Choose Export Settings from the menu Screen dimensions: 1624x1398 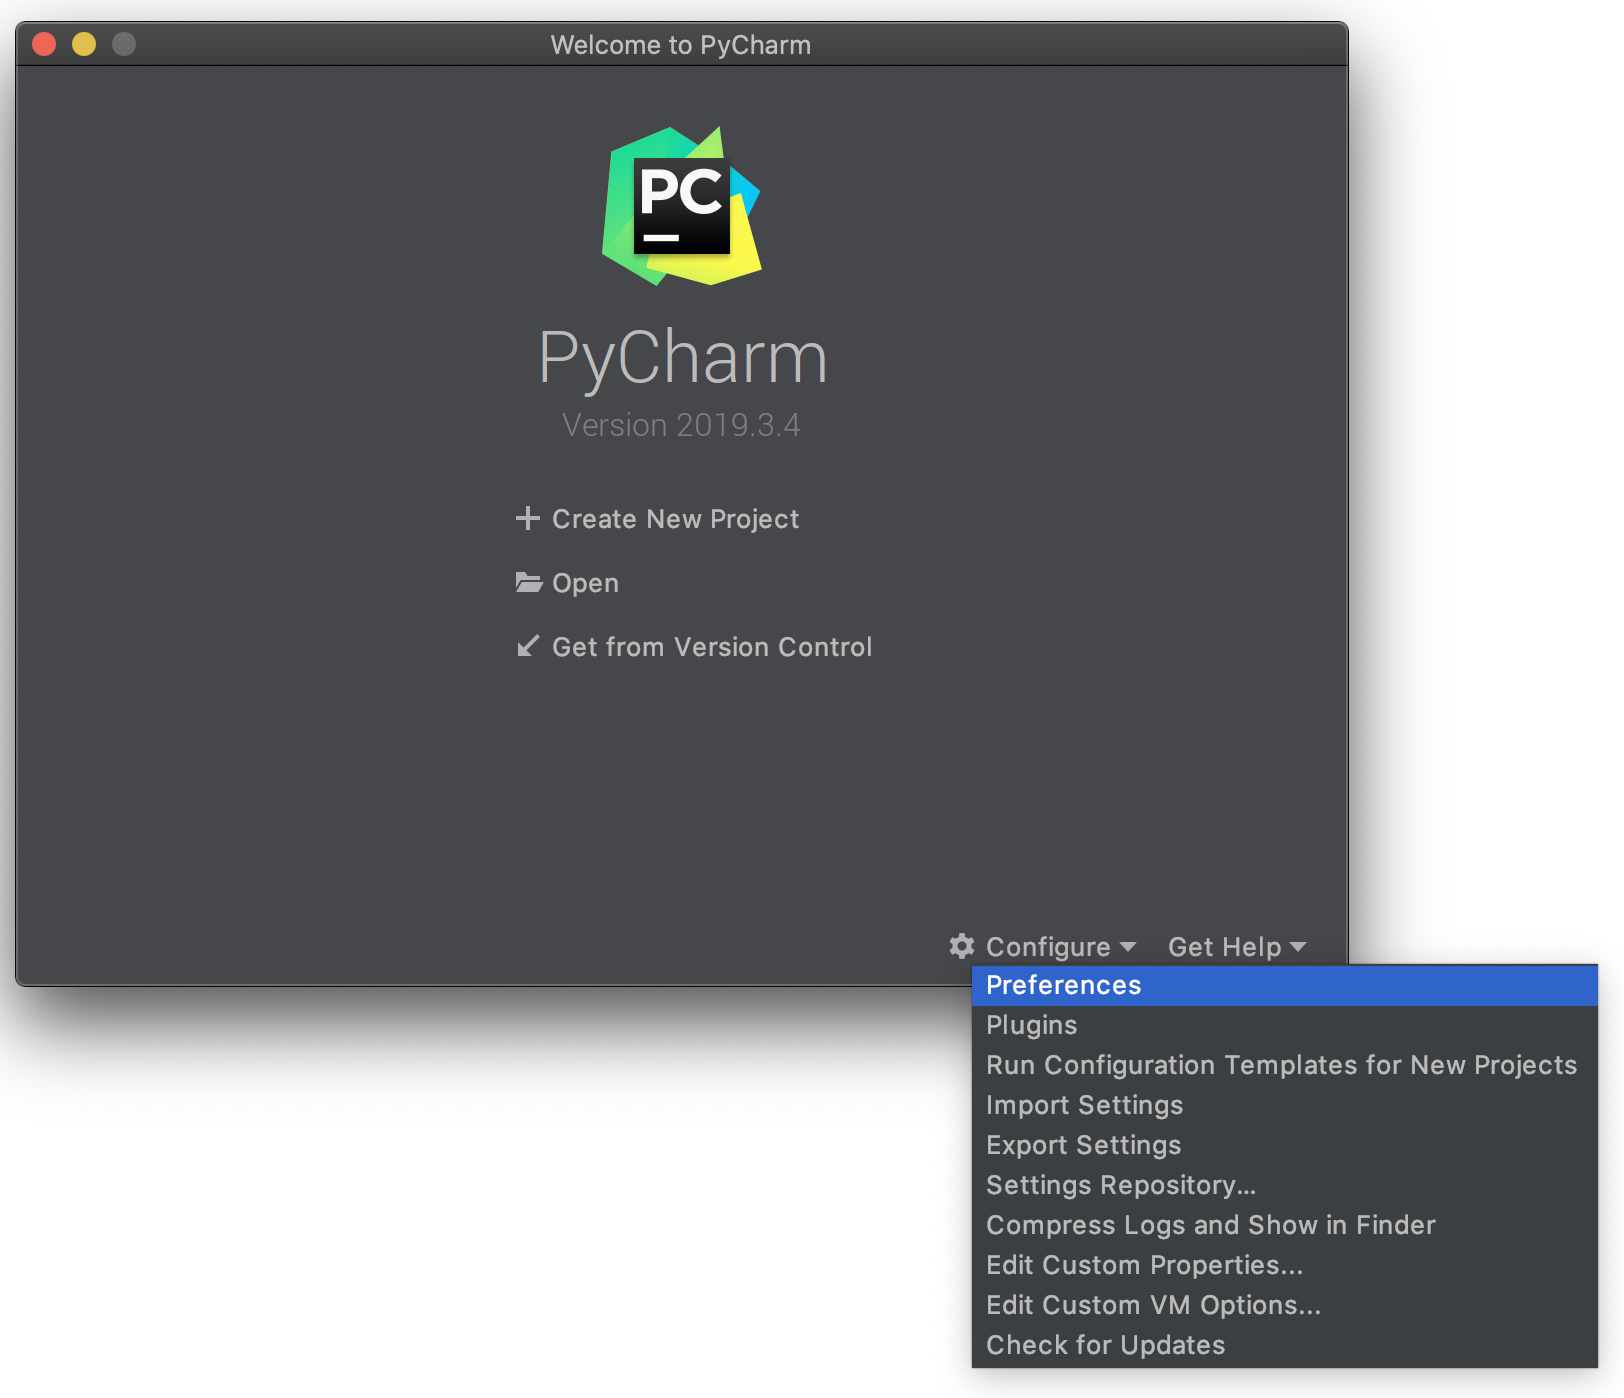[x=1083, y=1144]
